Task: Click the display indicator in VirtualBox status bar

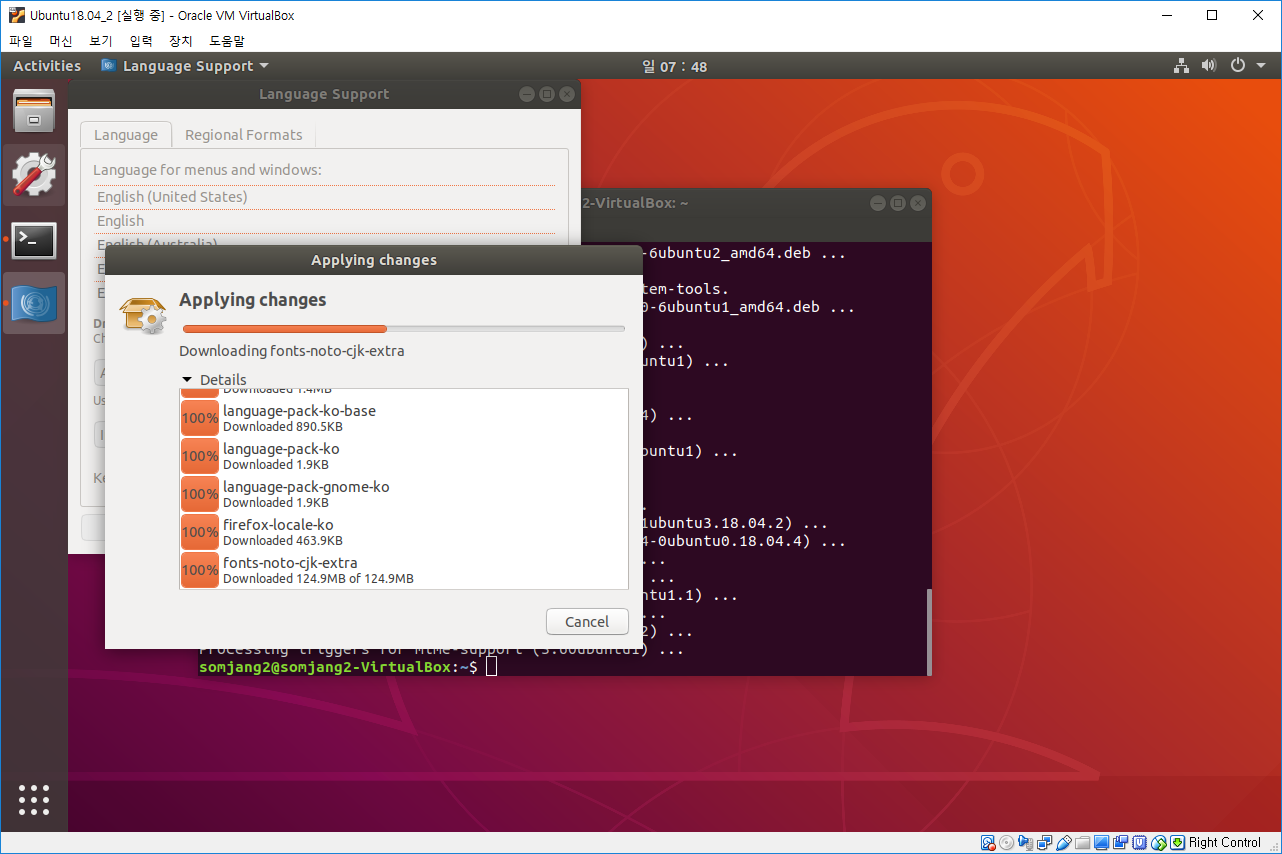Action: tap(1102, 843)
